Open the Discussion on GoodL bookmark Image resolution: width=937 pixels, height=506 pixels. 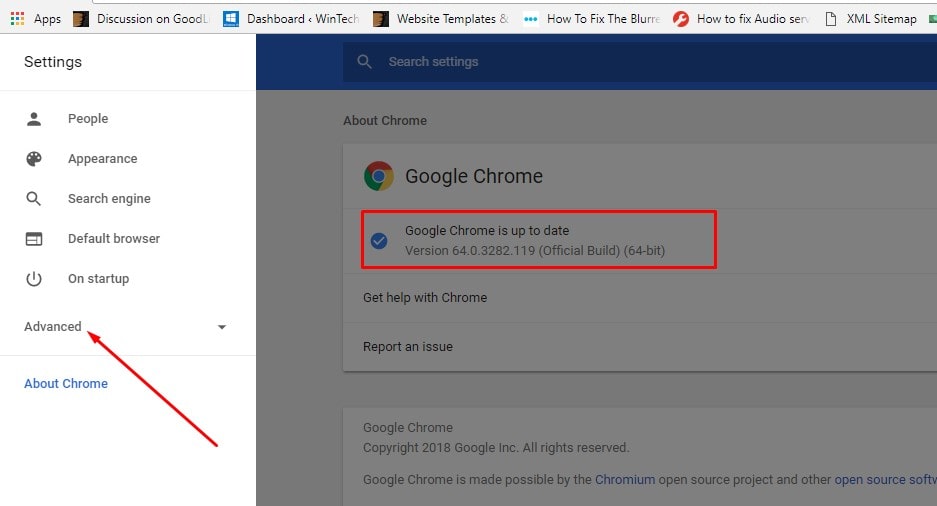(x=152, y=19)
